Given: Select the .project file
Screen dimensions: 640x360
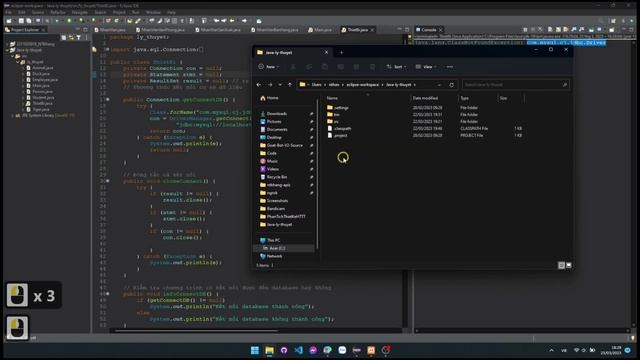Looking at the screenshot, I should pos(337,136).
